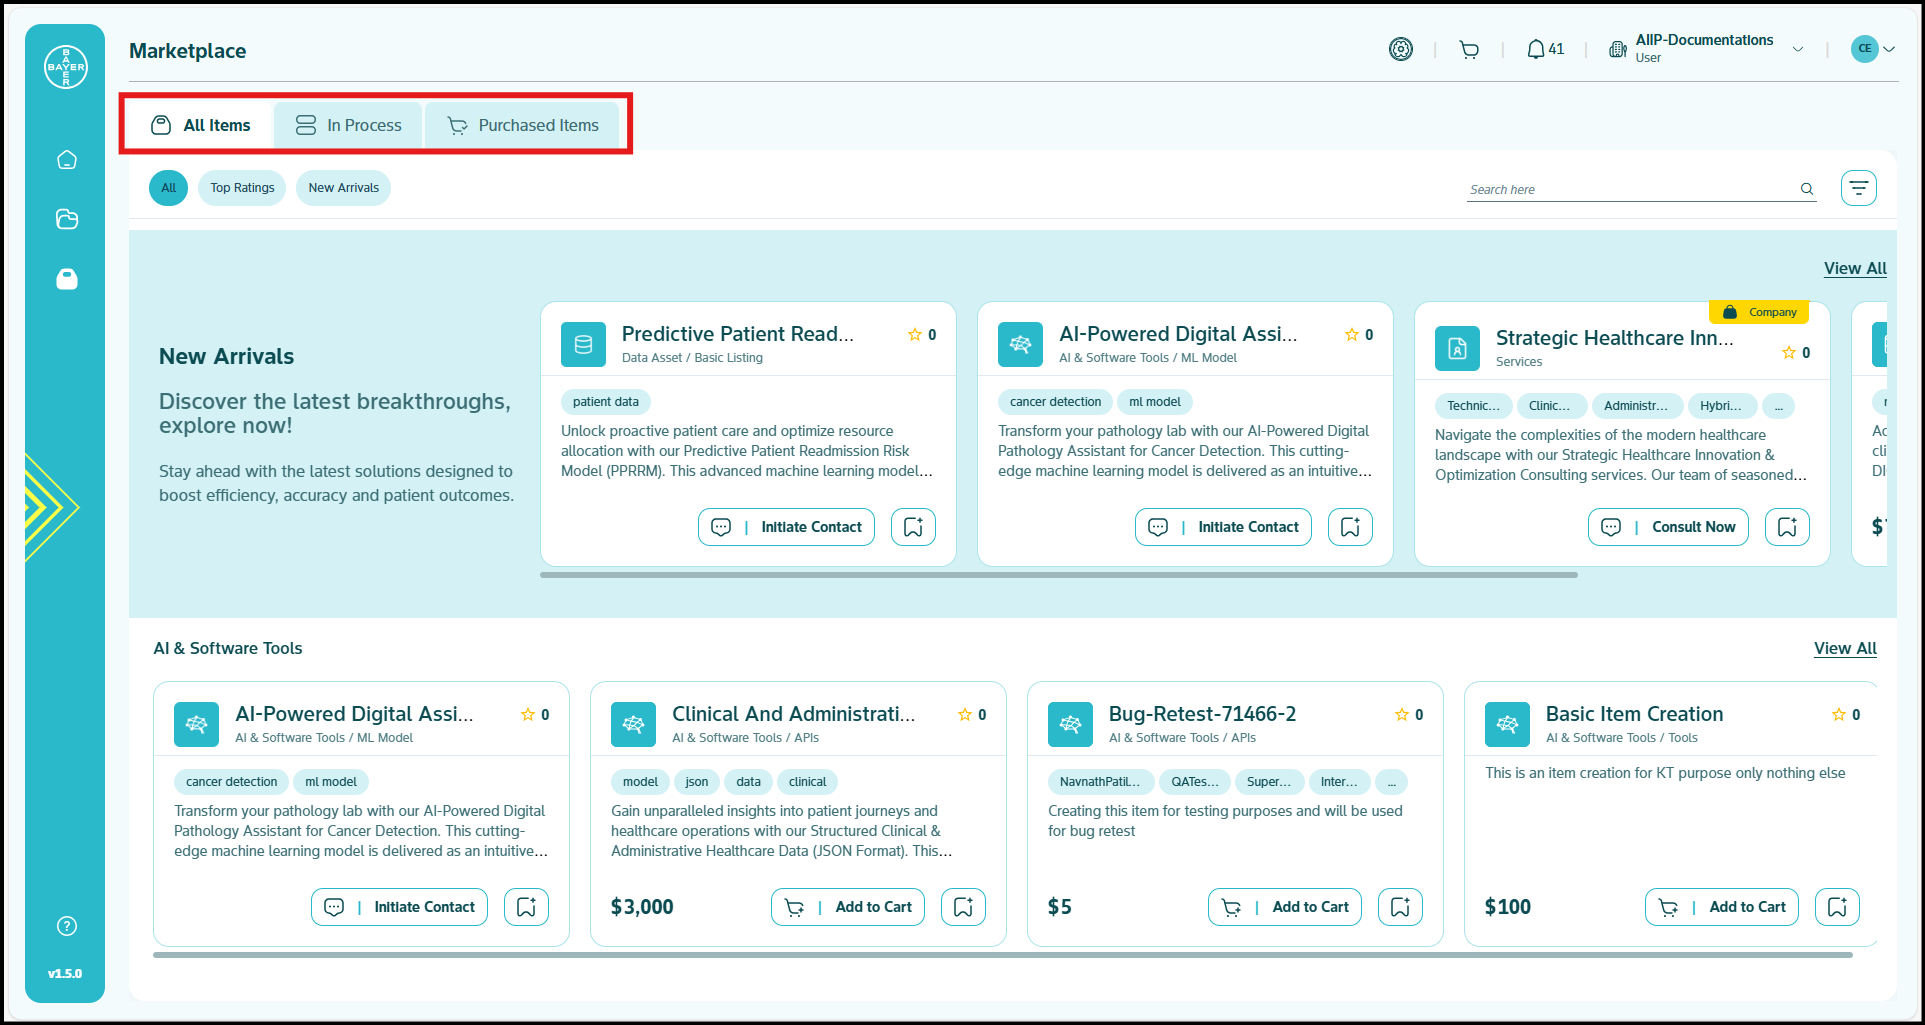Select the Top Ratings filter chip

pyautogui.click(x=241, y=187)
